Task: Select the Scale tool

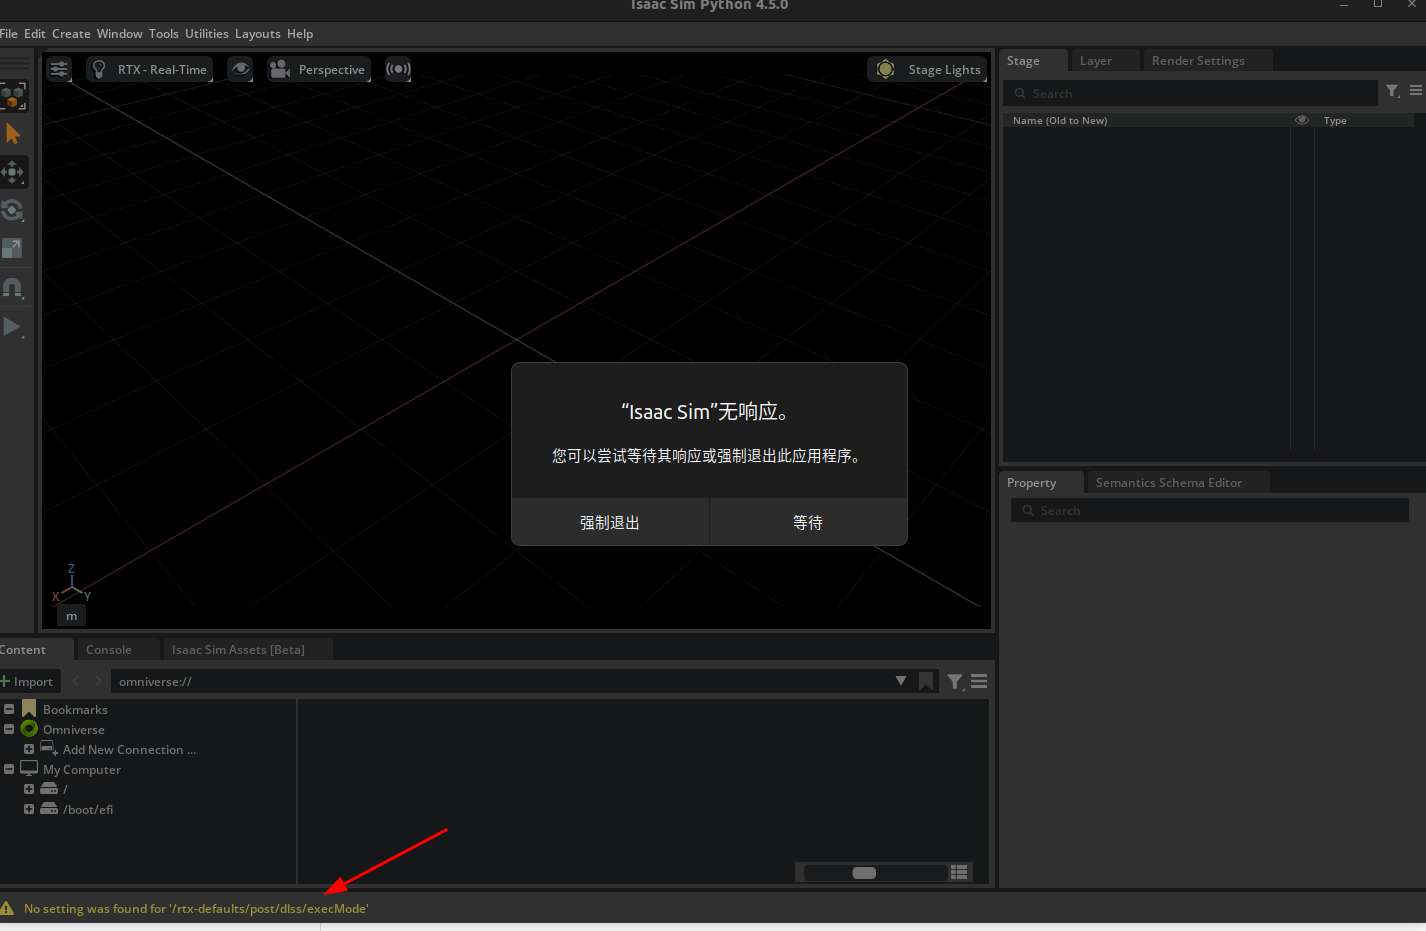Action: point(13,249)
